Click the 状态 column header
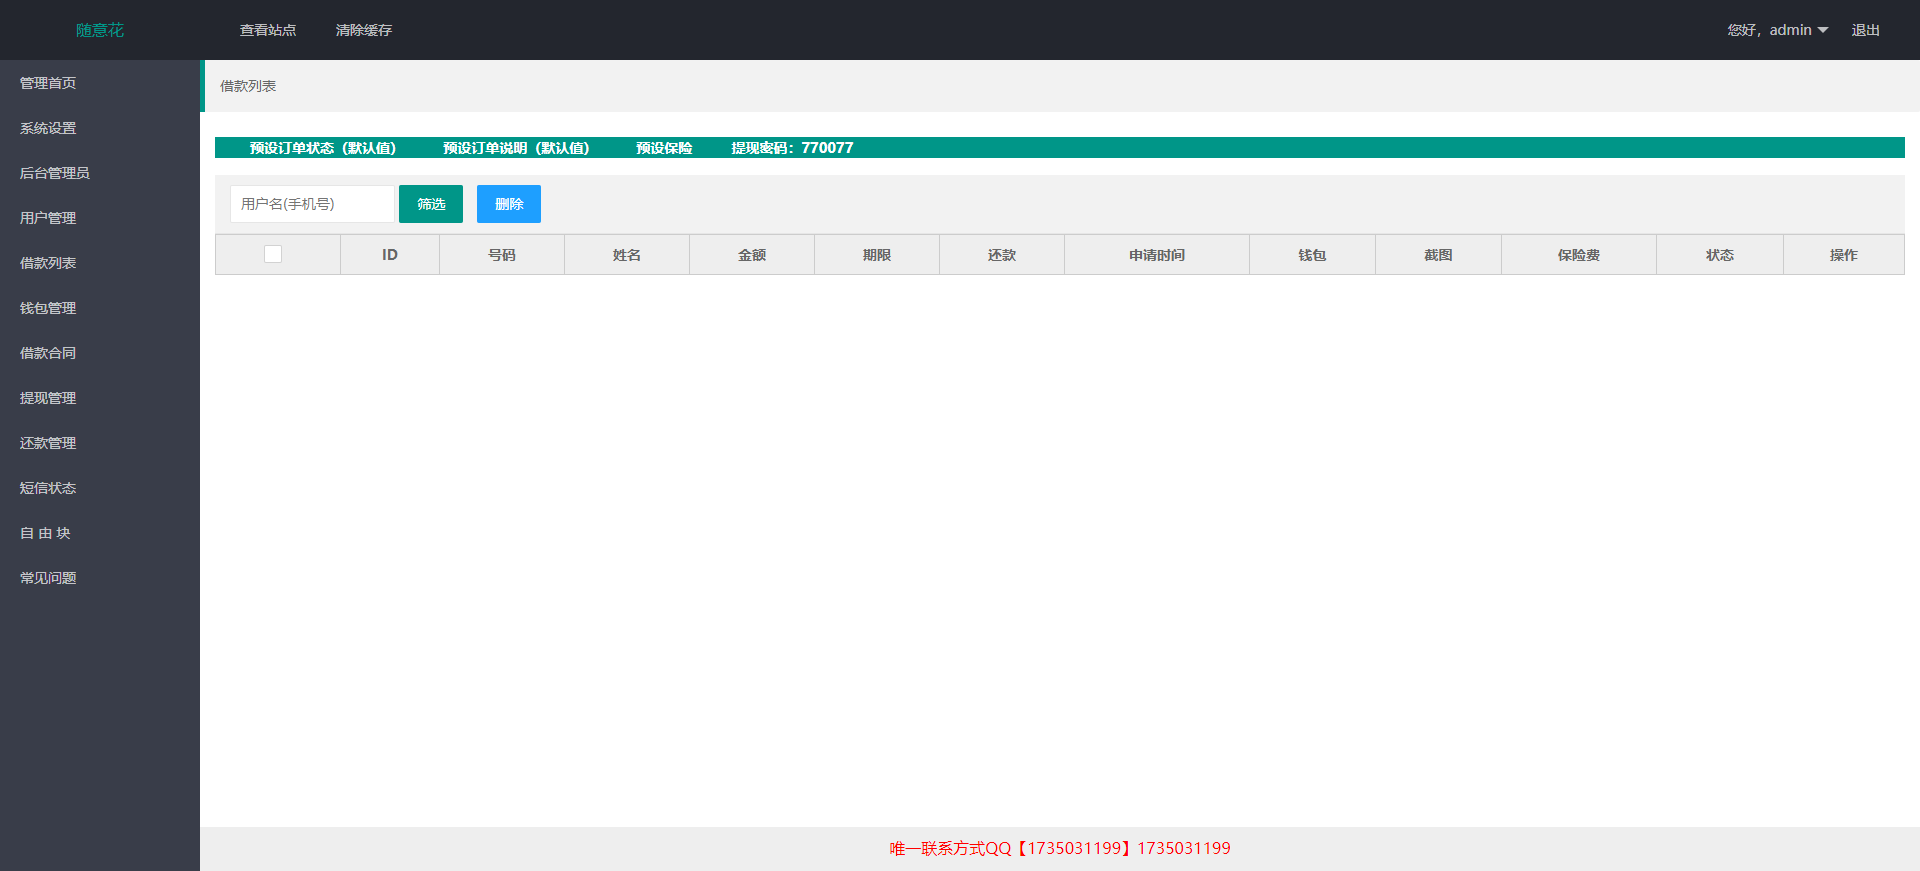The width and height of the screenshot is (1920, 871). point(1720,255)
